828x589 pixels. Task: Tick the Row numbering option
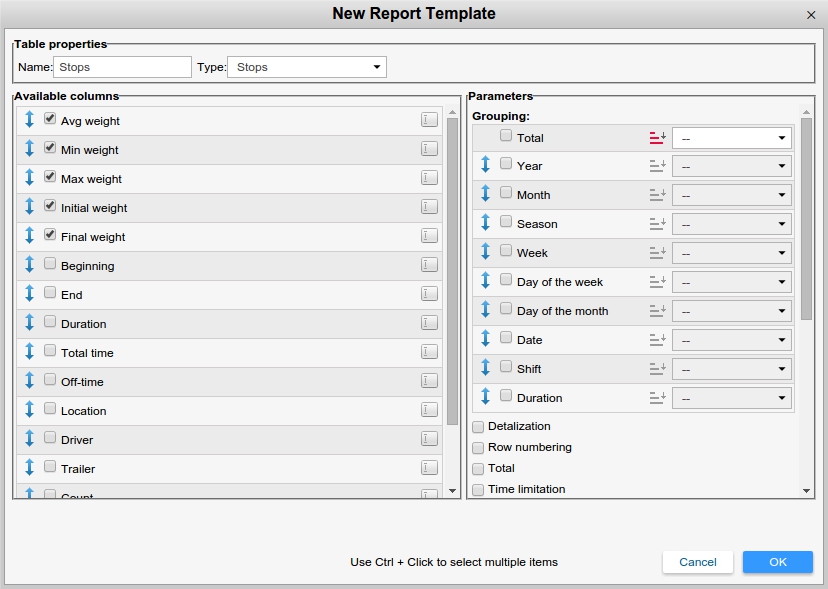click(x=478, y=448)
